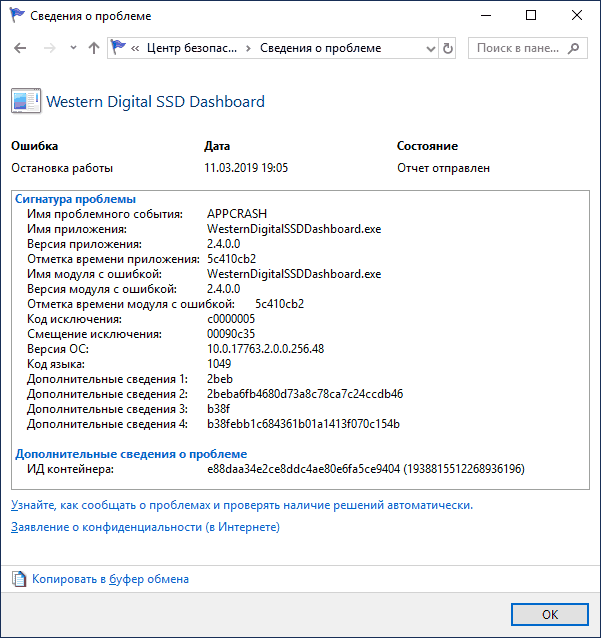The image size is (601, 638).
Task: Click the 'Поиск в пане...' search field
Action: click(527, 48)
